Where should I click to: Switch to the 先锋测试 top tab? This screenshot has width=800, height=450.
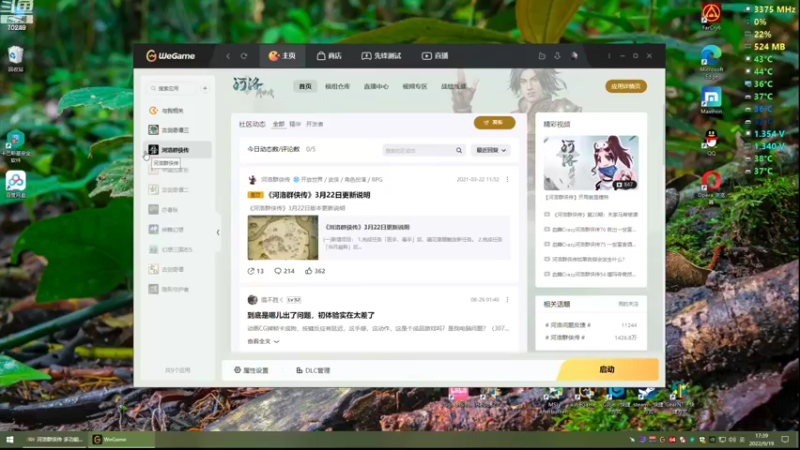click(381, 56)
